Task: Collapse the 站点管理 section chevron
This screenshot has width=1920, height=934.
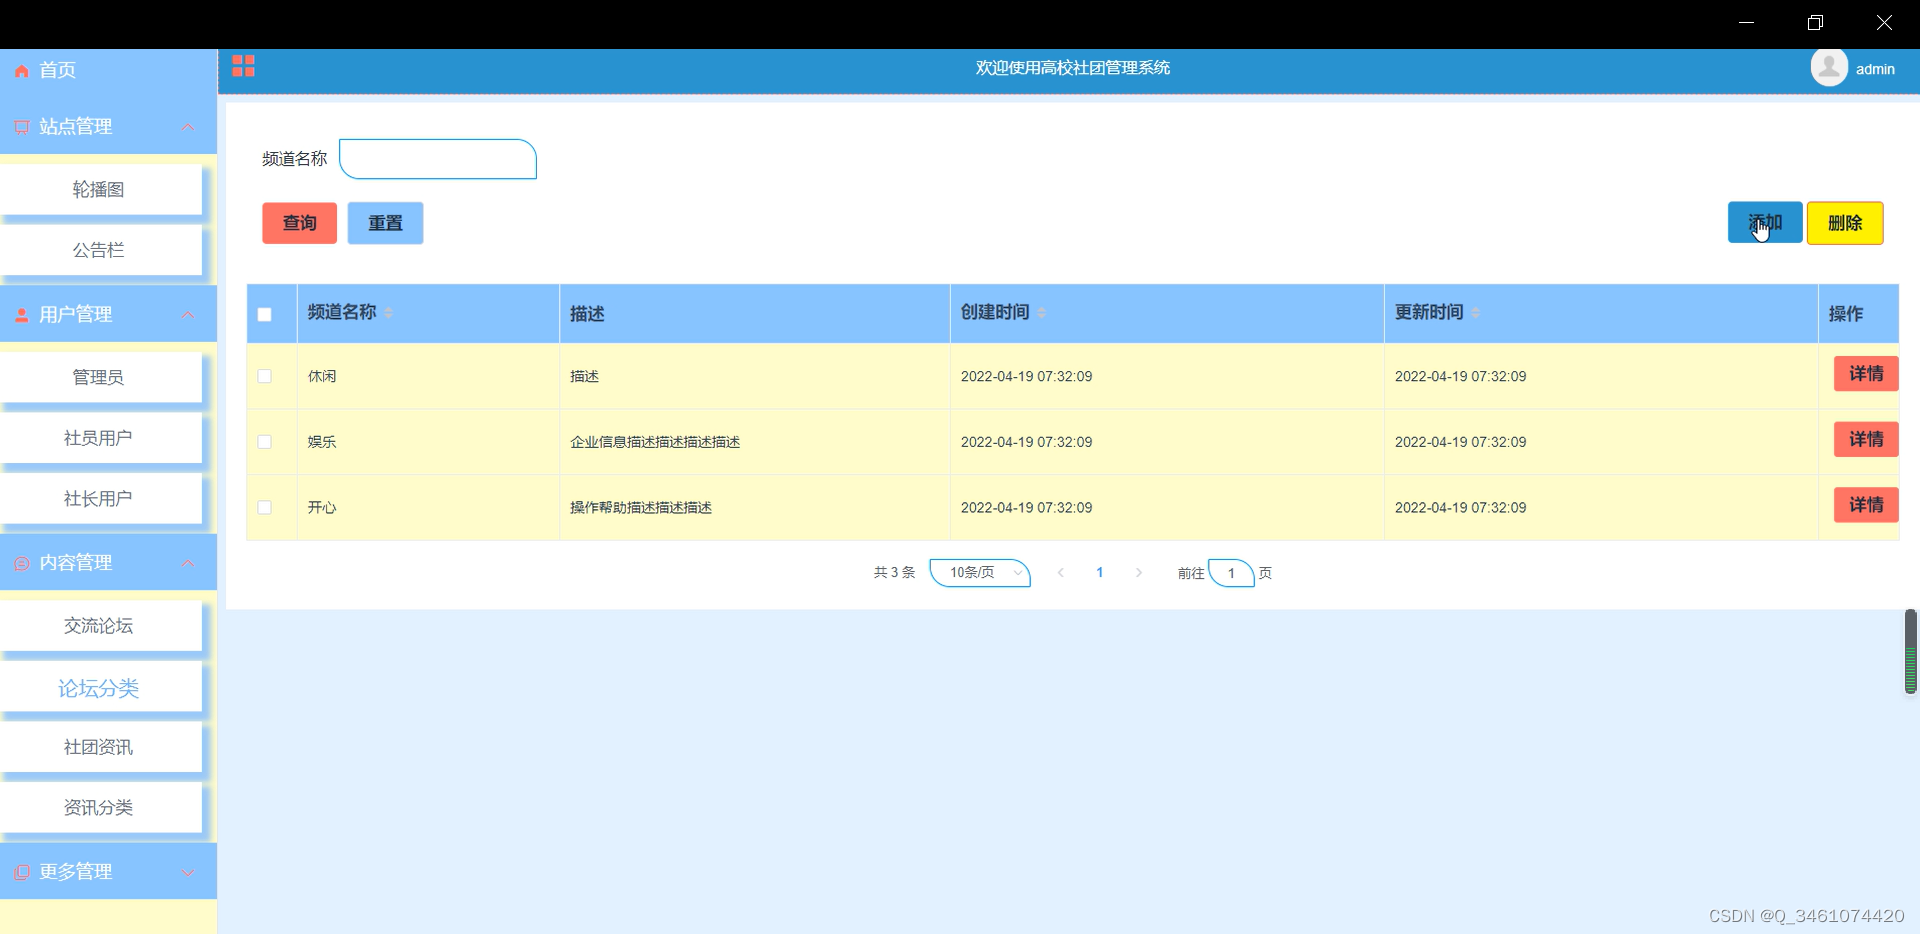Action: click(x=188, y=127)
